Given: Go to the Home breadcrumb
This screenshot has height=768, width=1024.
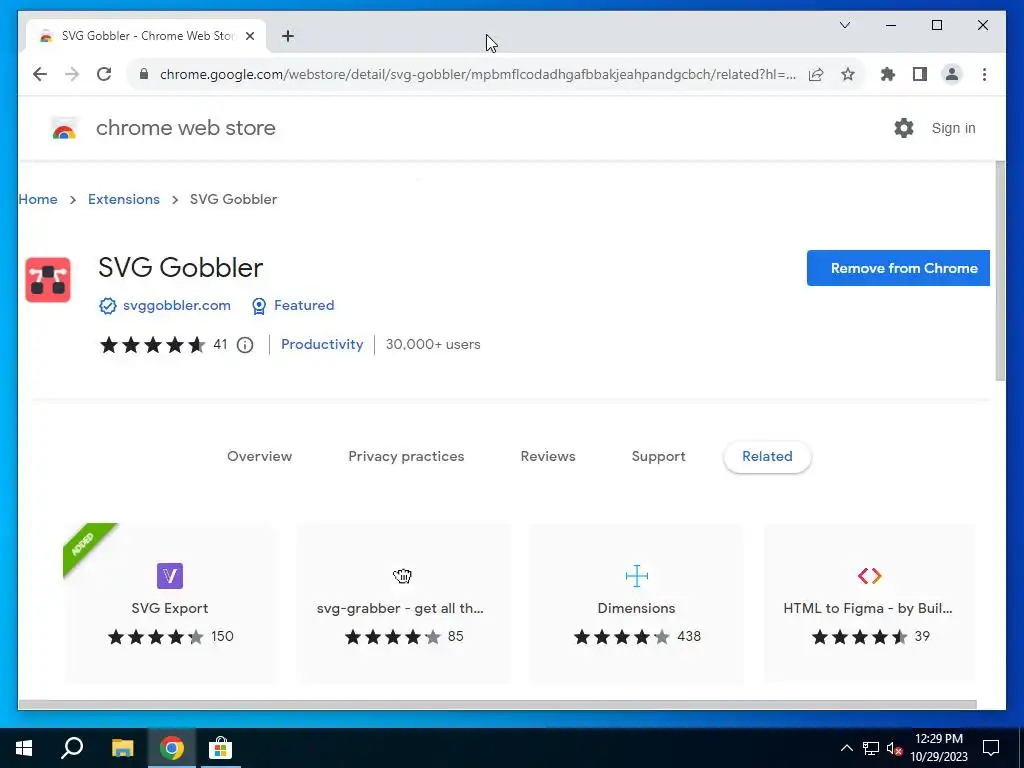Looking at the screenshot, I should click(x=38, y=199).
